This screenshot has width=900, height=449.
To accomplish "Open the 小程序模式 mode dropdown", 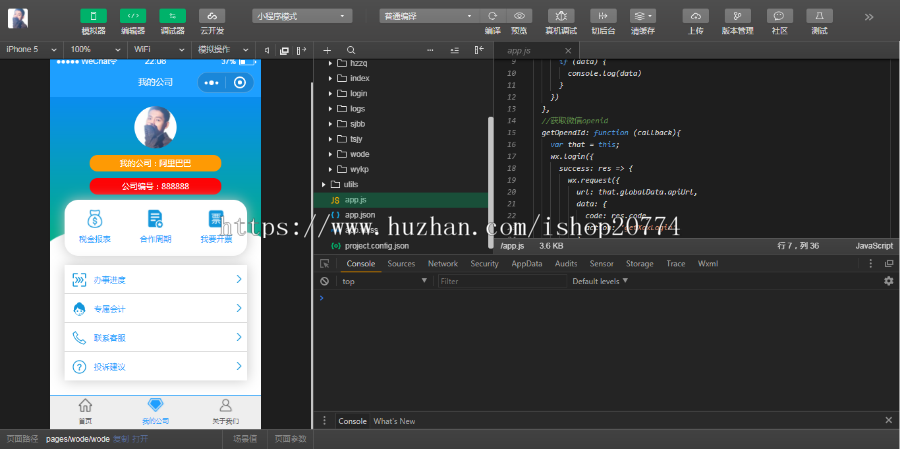I will (302, 16).
